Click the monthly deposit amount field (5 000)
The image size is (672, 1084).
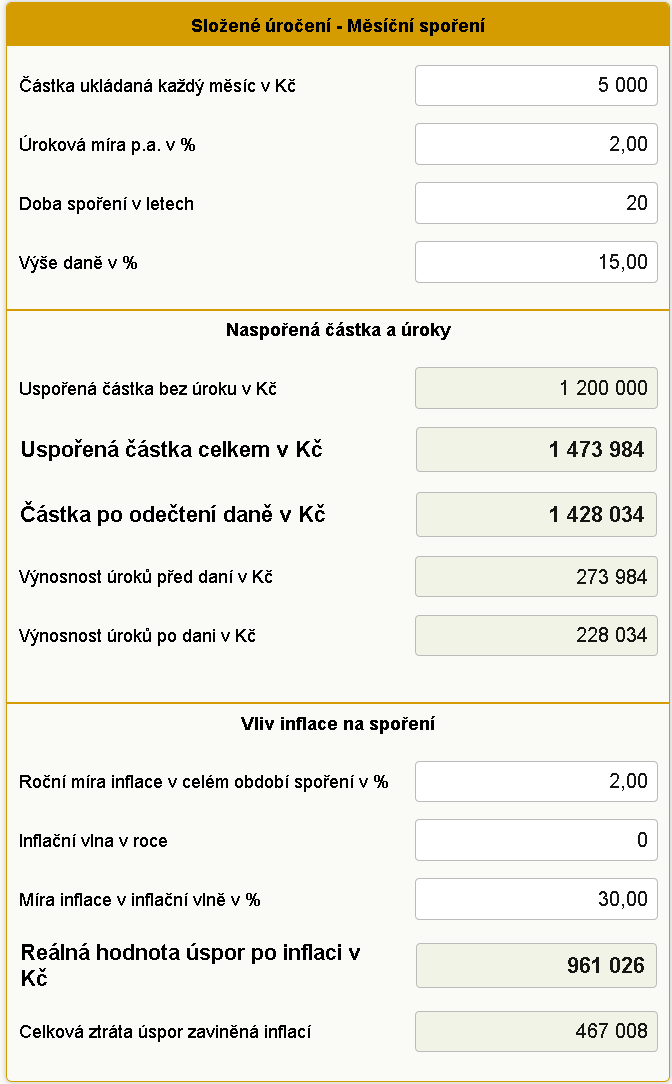click(536, 85)
